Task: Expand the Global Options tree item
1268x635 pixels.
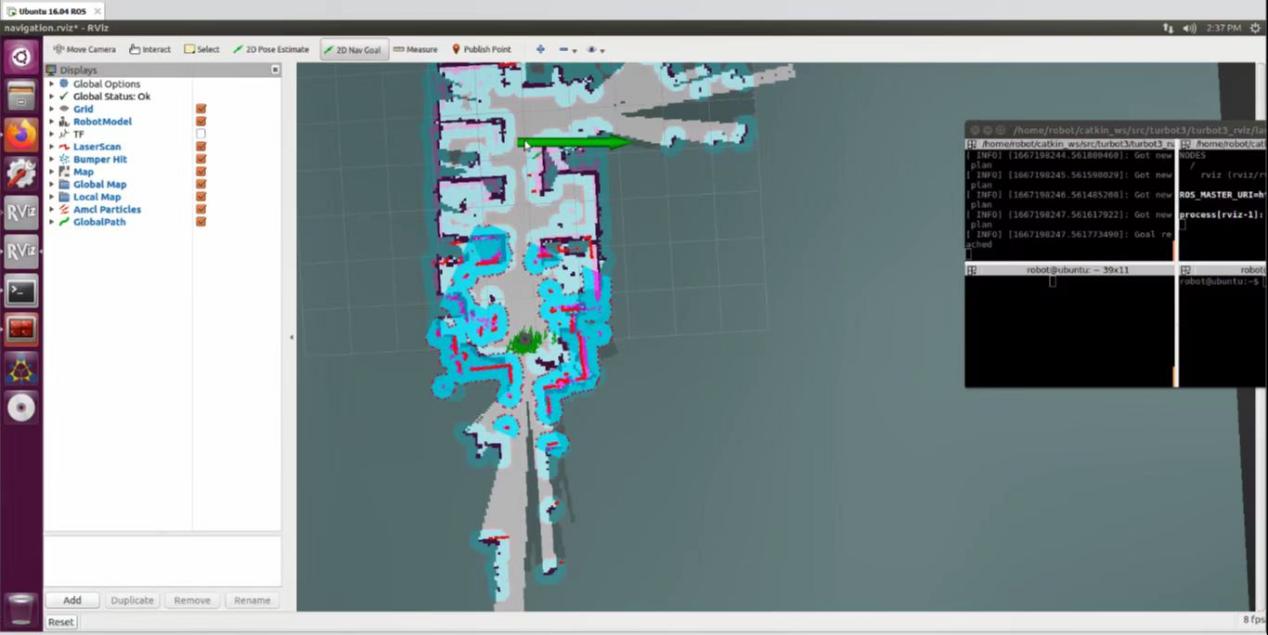Action: point(52,84)
